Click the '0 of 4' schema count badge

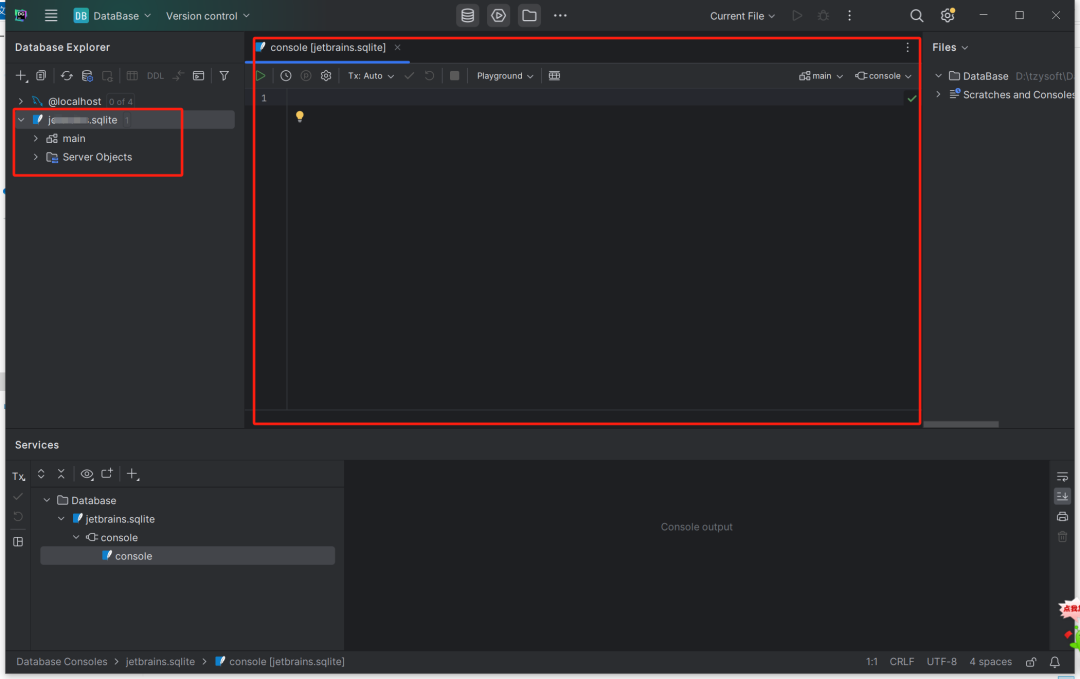[121, 101]
